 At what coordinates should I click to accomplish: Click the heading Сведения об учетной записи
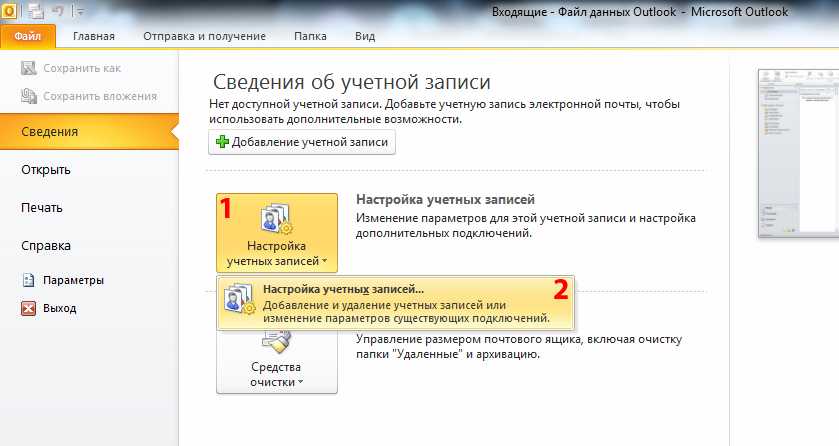coord(352,82)
